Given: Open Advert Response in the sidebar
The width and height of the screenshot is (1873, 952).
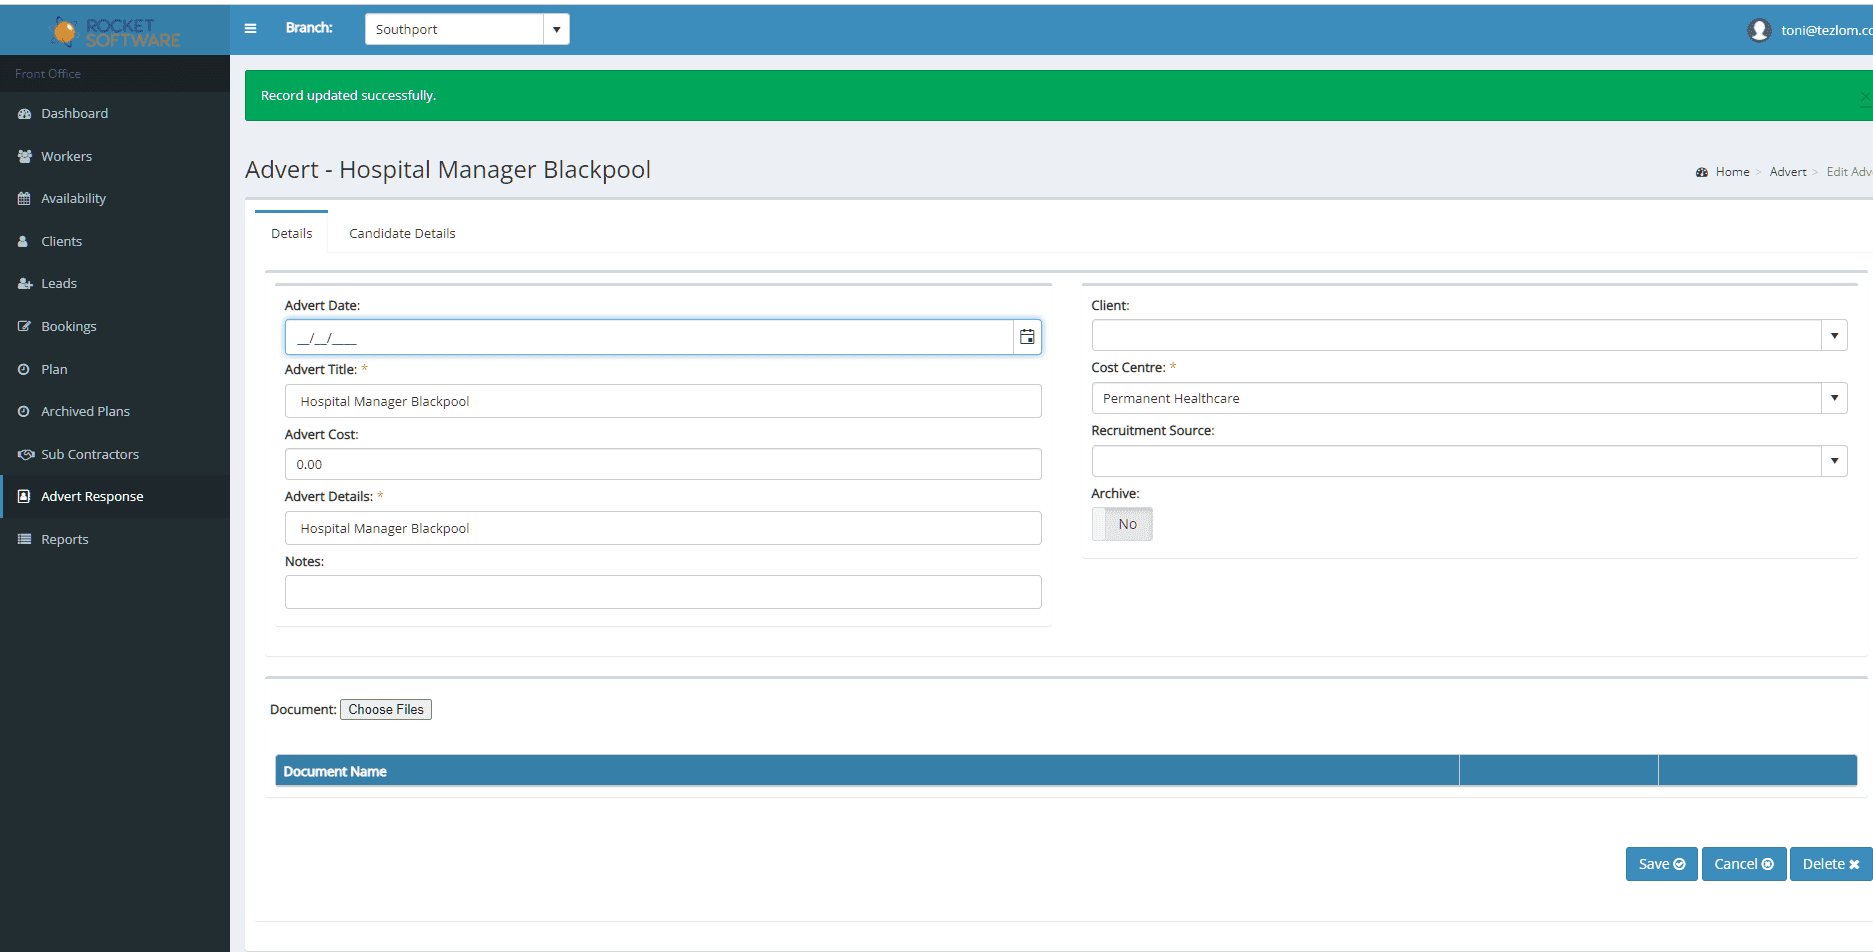Looking at the screenshot, I should click(x=92, y=497).
